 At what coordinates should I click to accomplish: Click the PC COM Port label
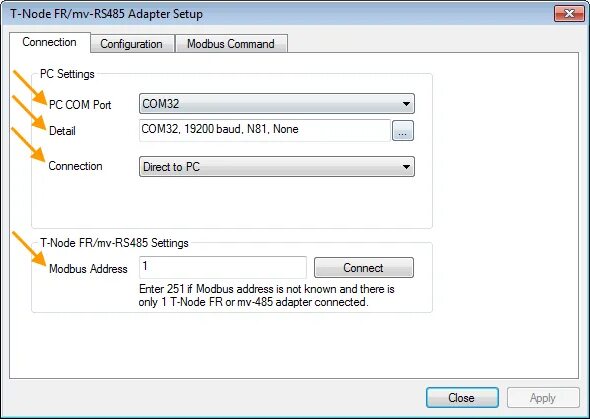[80, 105]
